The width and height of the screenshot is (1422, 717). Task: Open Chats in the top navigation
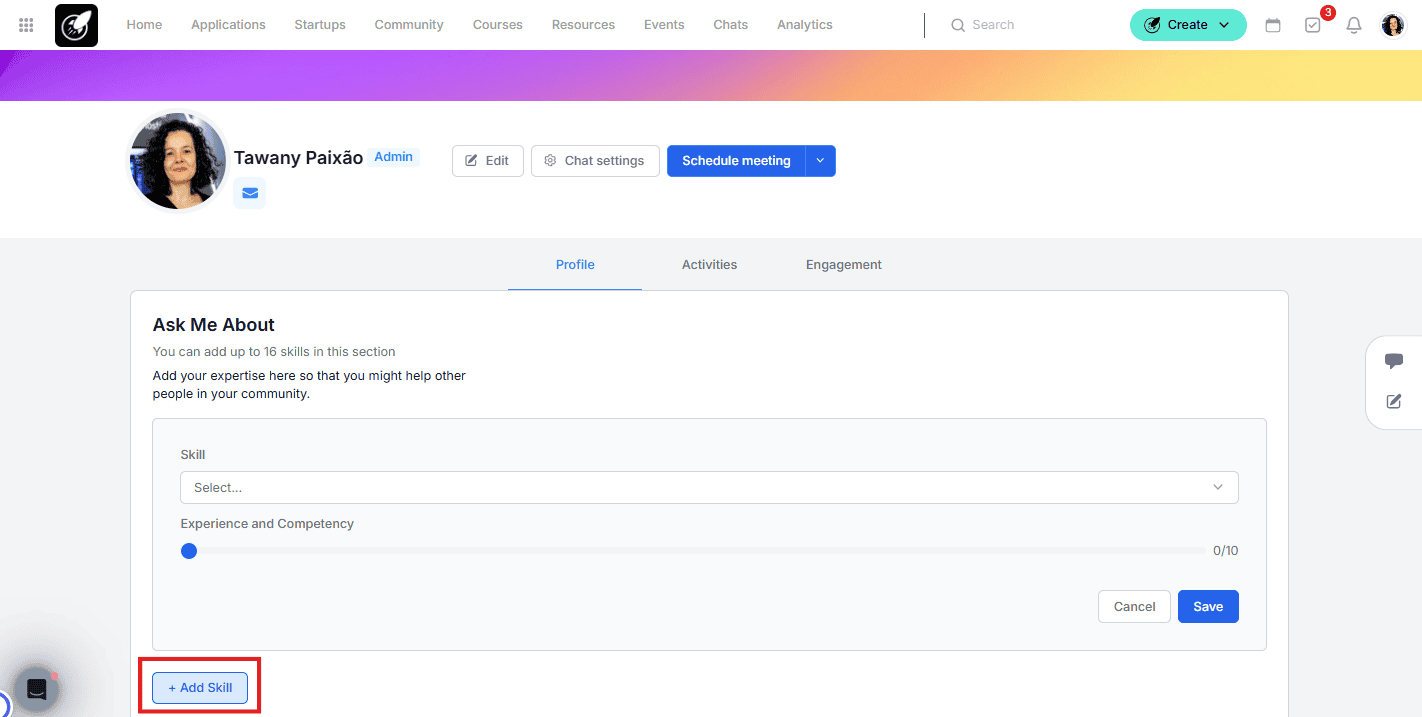(x=731, y=25)
